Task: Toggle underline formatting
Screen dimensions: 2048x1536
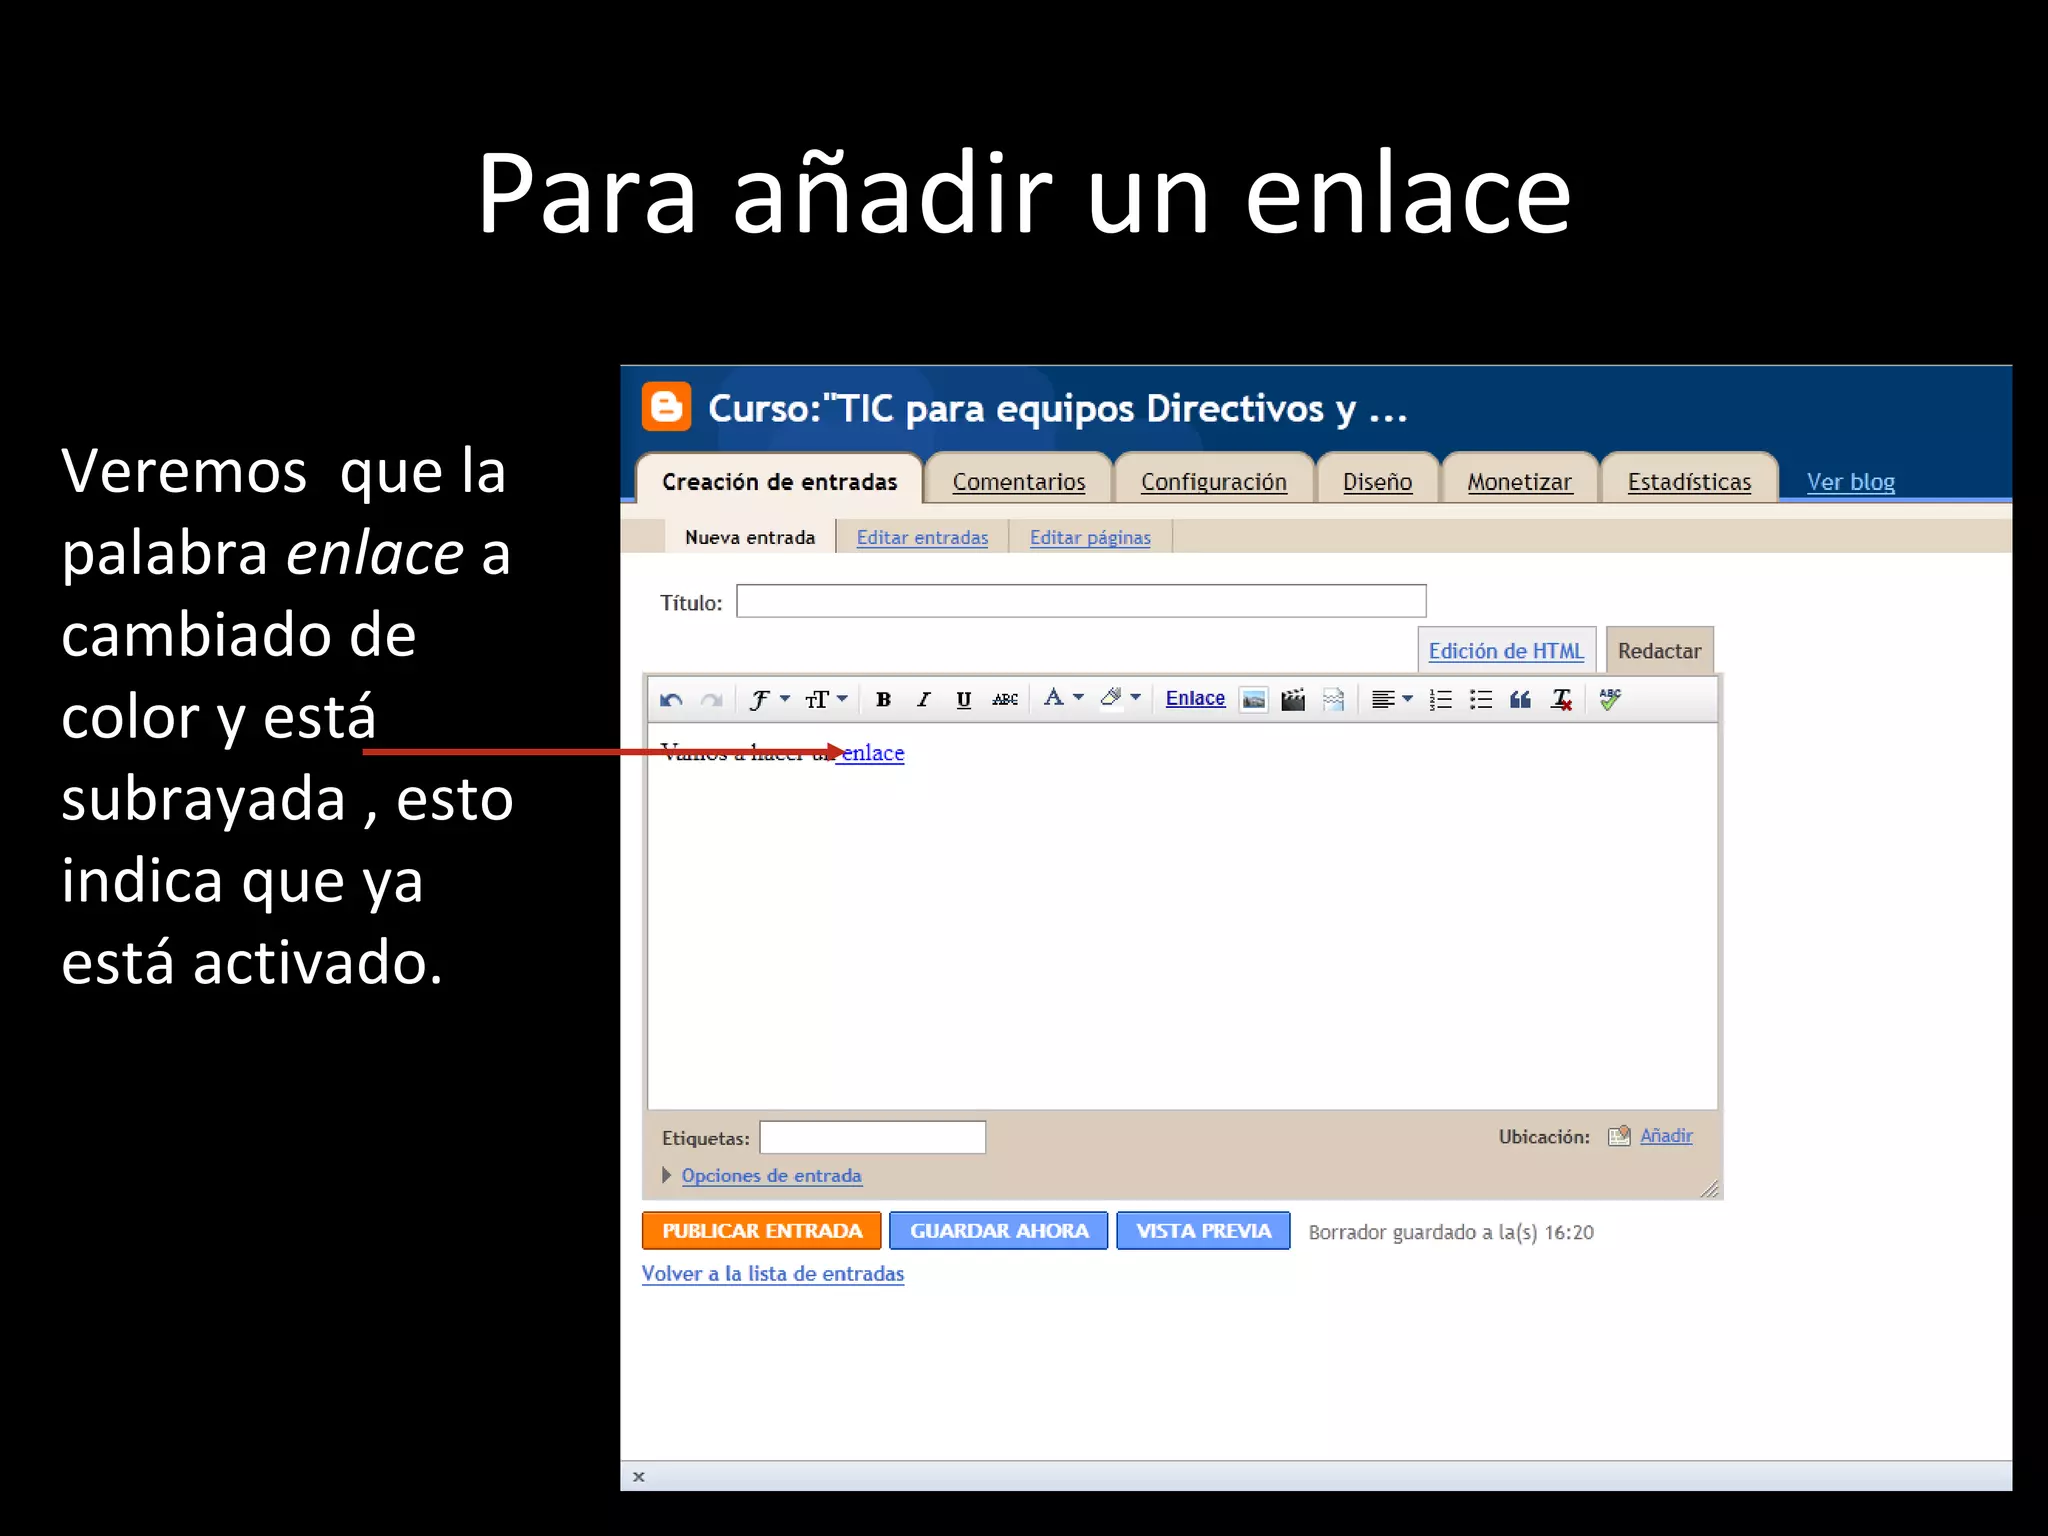Action: pyautogui.click(x=963, y=699)
